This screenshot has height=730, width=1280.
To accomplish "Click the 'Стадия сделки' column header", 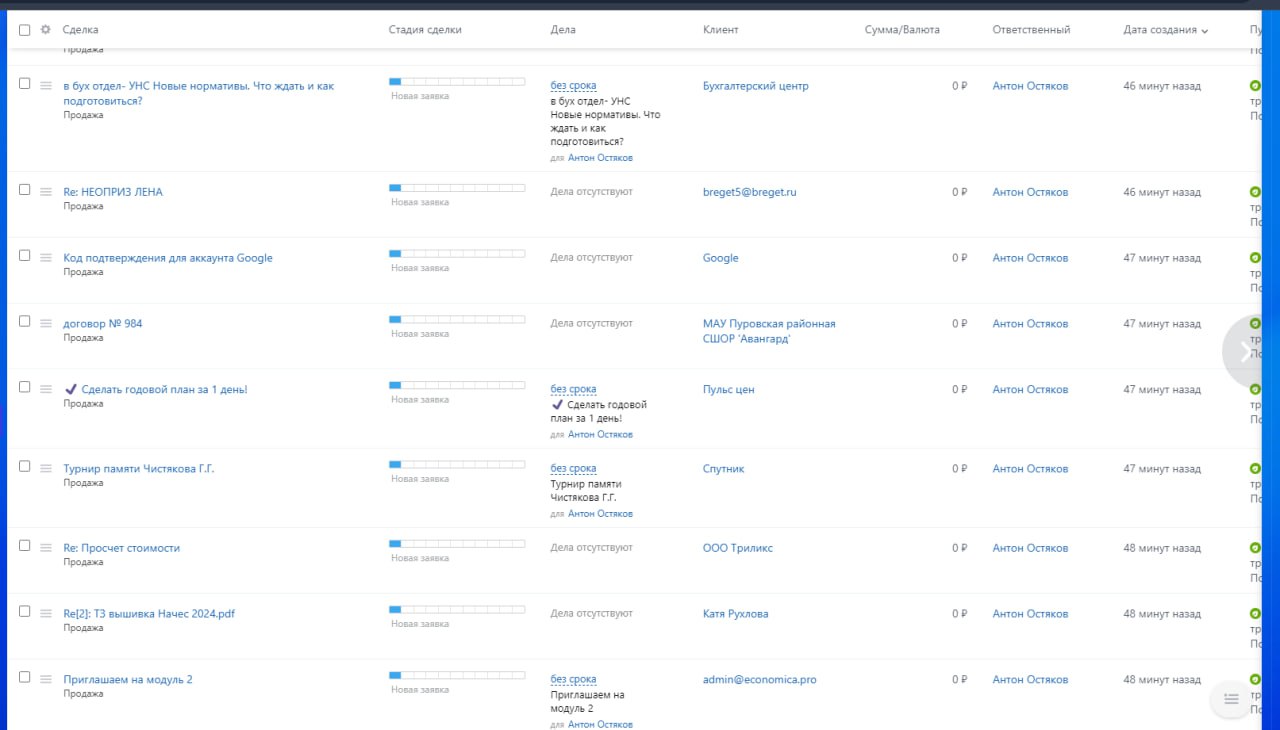I will coord(425,30).
